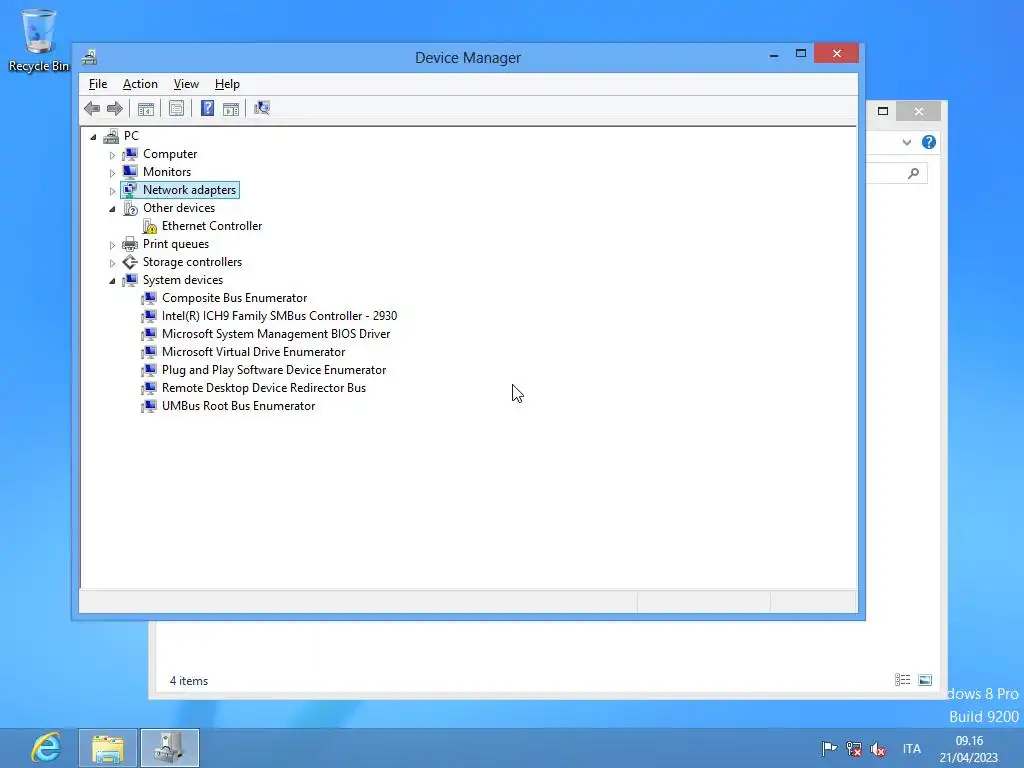Maximize the Device Manager window
1024x768 pixels.
801,54
